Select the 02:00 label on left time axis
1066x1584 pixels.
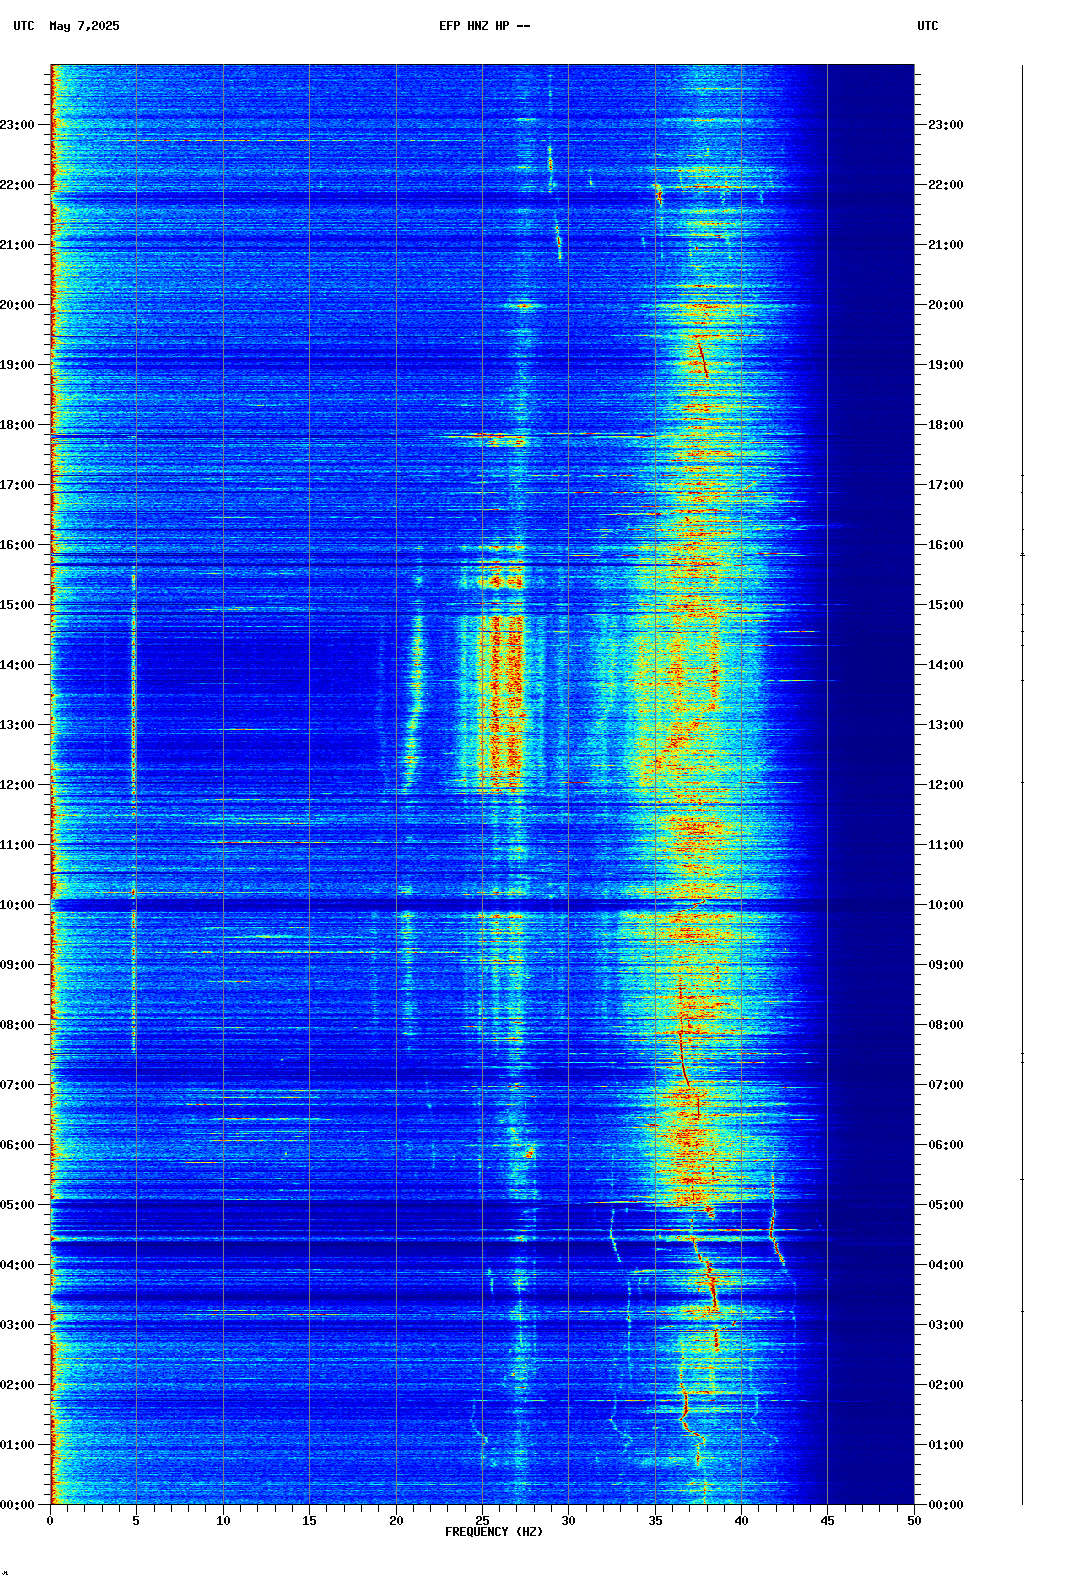(x=17, y=1385)
